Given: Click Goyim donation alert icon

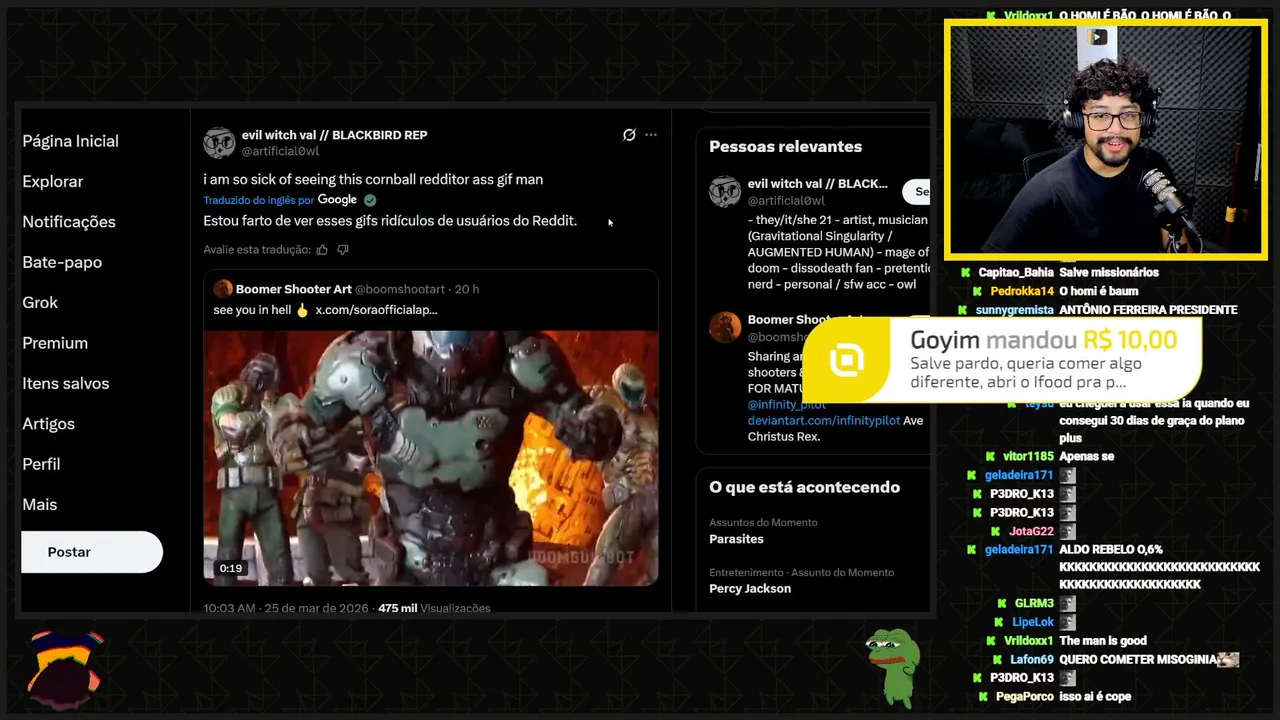Looking at the screenshot, I should tap(847, 360).
